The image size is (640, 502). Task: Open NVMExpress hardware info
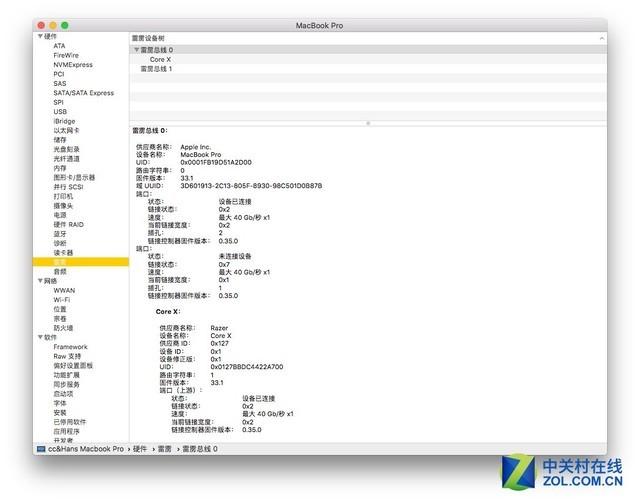73,64
